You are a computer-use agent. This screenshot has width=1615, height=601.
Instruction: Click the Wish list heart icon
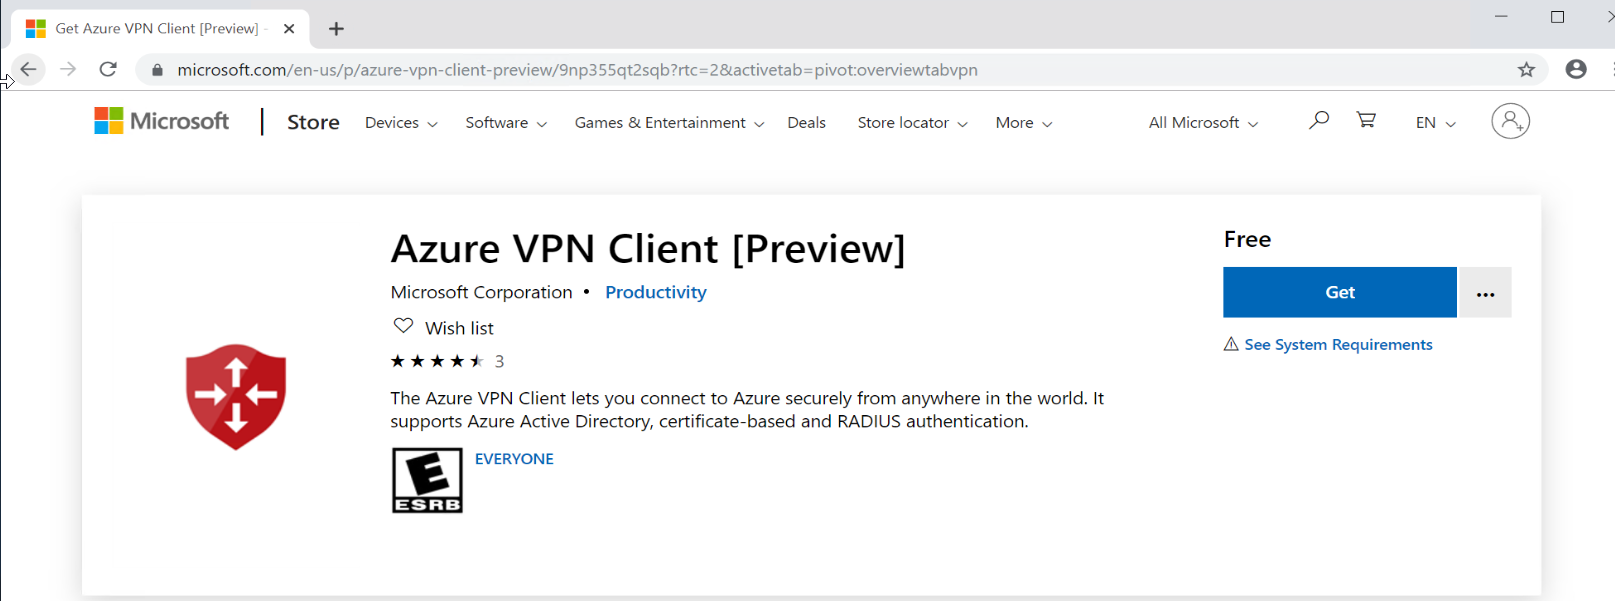[403, 326]
